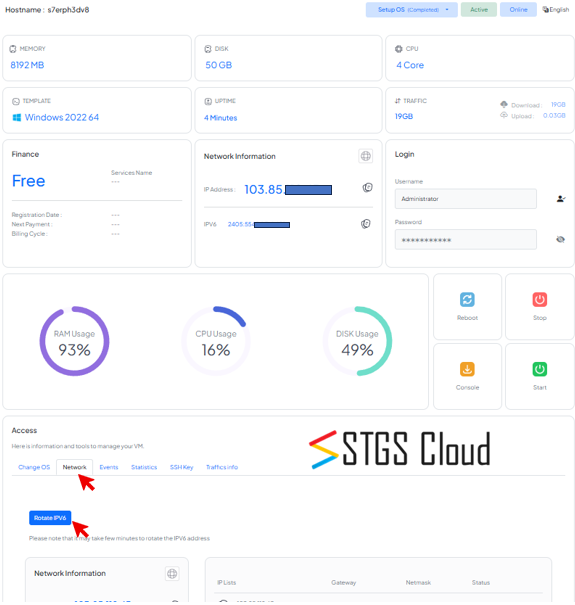
Task: Open the Statistics tab
Action: (144, 467)
